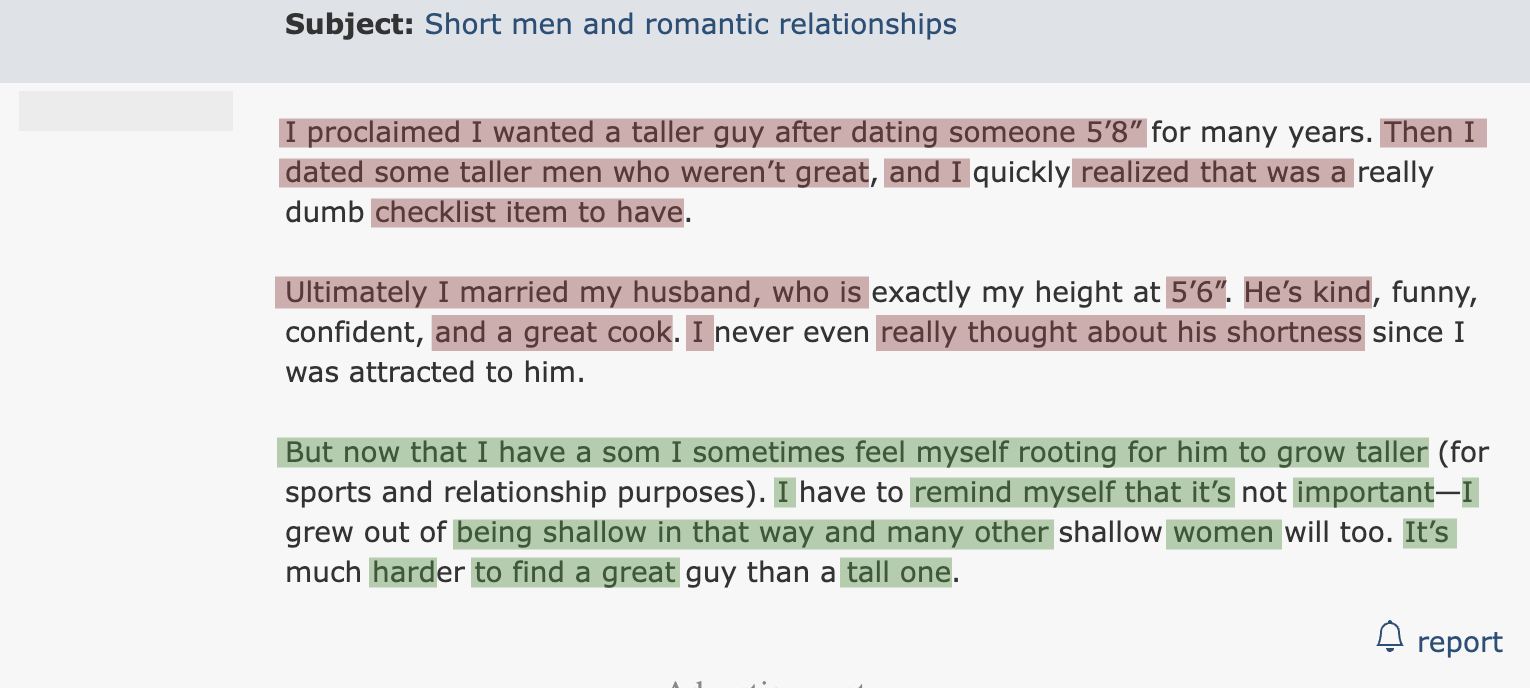Click the gray poster avatar placeholder
Image resolution: width=1530 pixels, height=688 pixels.
126,111
